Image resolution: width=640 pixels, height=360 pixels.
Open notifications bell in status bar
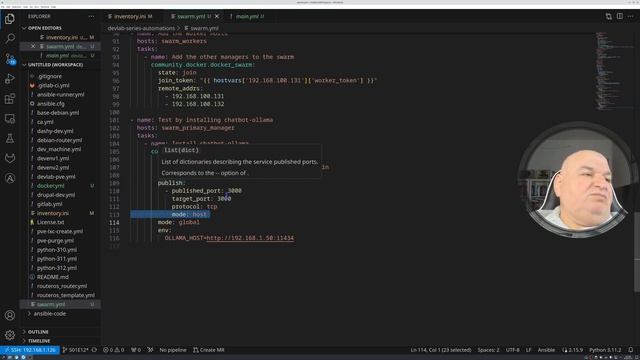[x=631, y=350]
